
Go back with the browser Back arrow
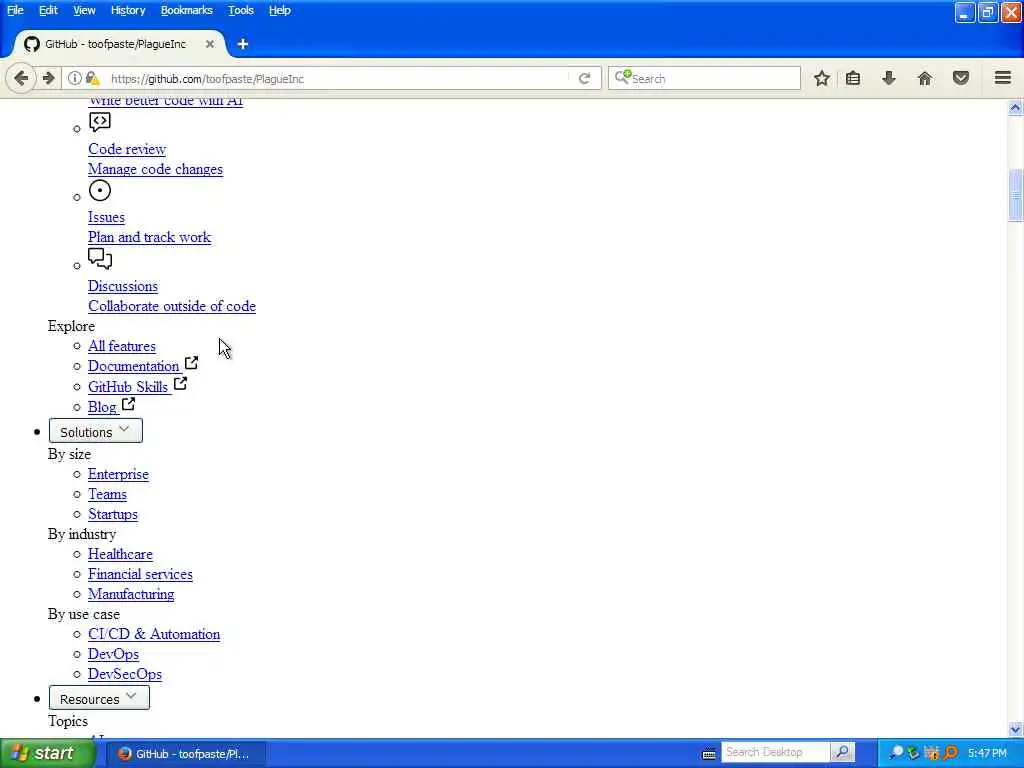click(x=21, y=78)
